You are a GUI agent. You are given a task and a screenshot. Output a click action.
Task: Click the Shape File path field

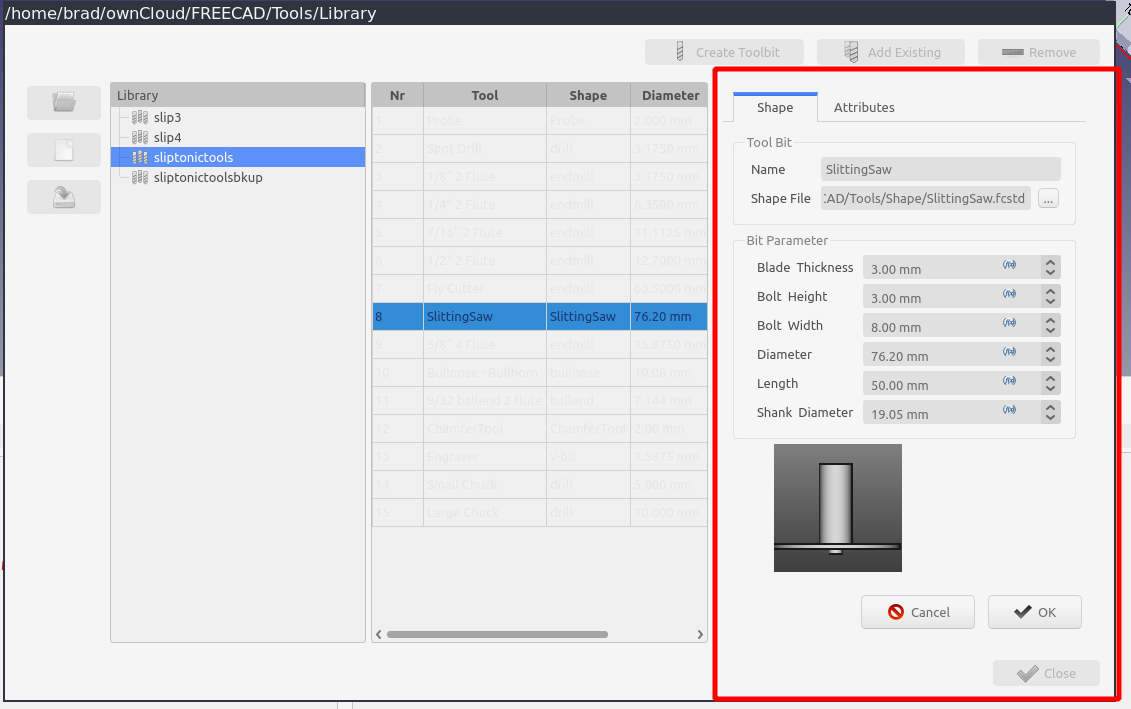click(925, 198)
